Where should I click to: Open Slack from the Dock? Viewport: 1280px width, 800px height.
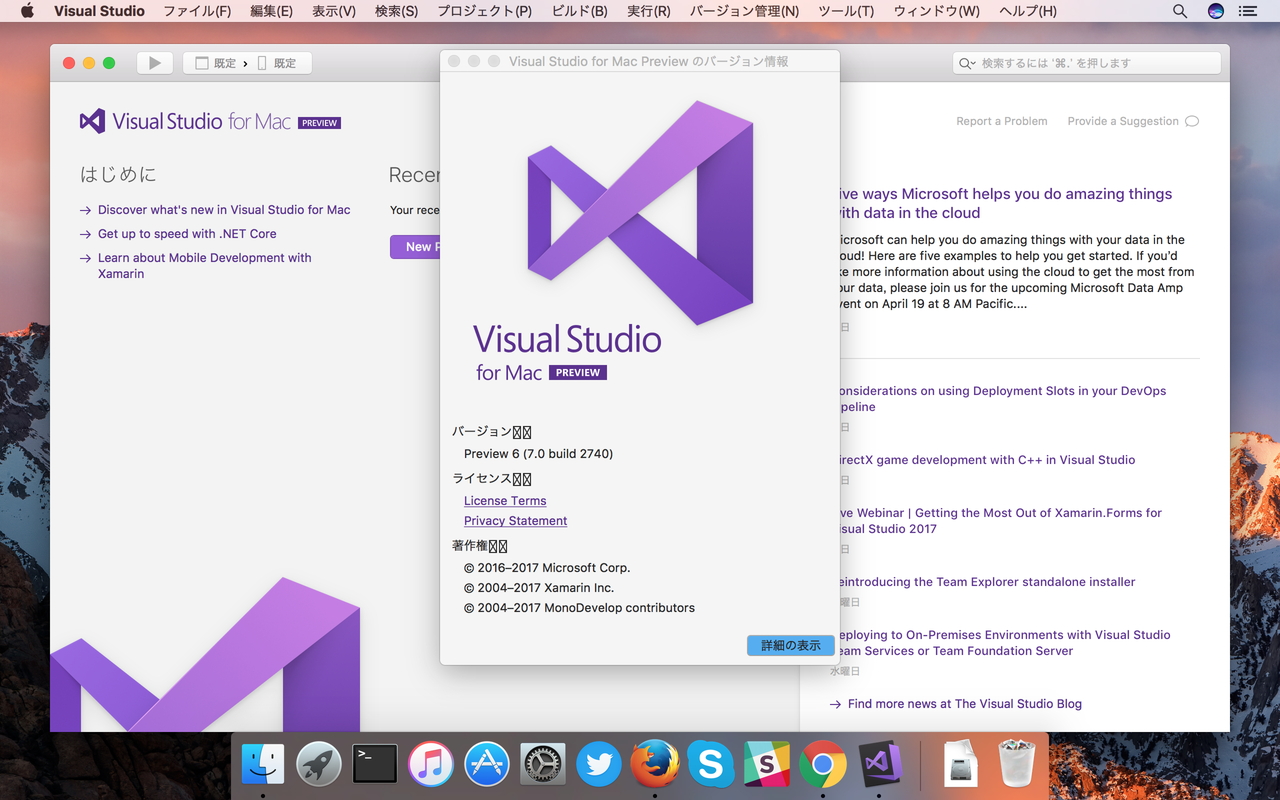point(766,763)
